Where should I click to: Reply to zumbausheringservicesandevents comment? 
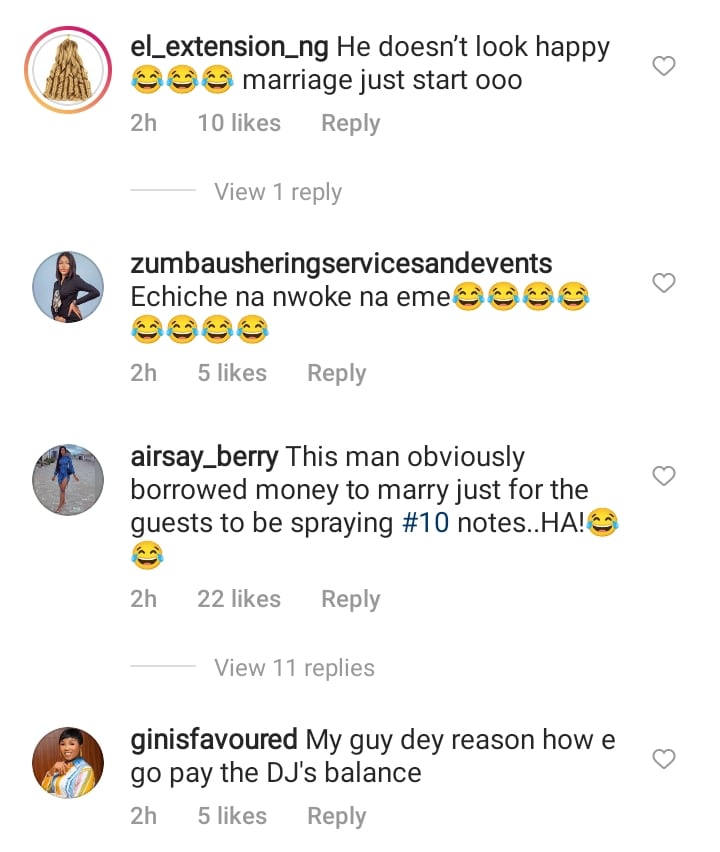[x=336, y=373]
